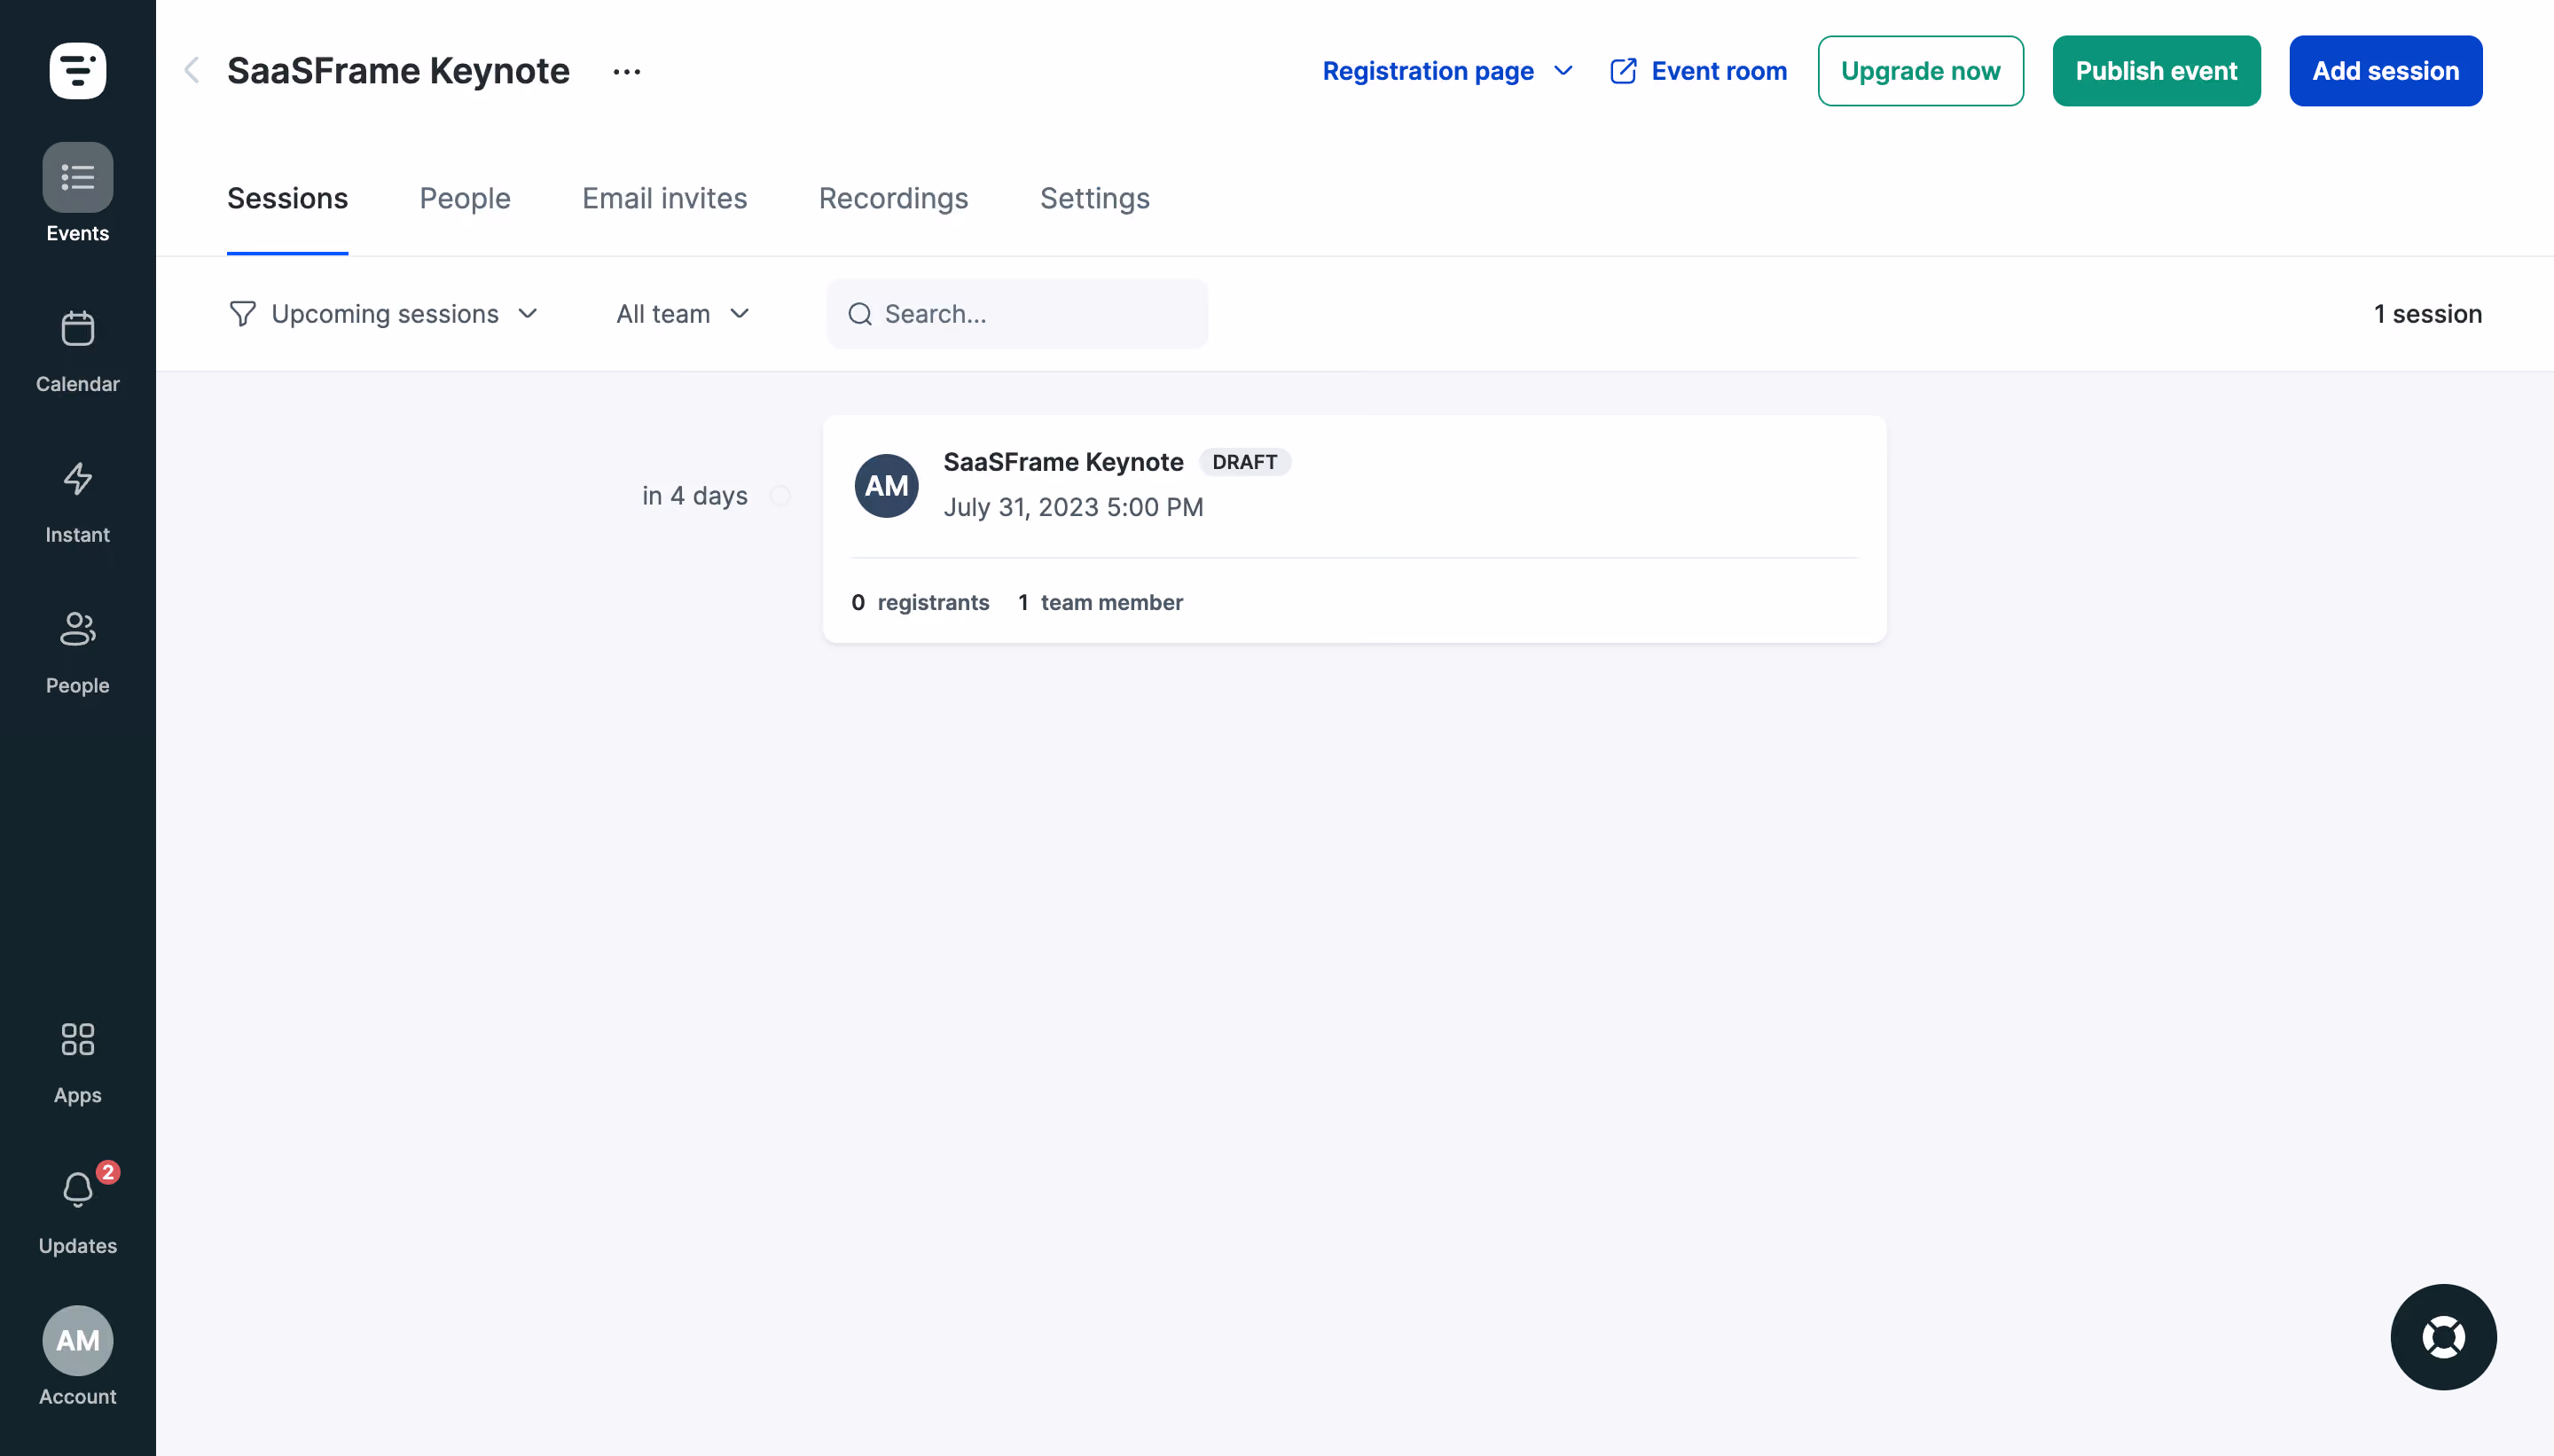Click the Event room external link icon
2554x1456 pixels.
1623,71
